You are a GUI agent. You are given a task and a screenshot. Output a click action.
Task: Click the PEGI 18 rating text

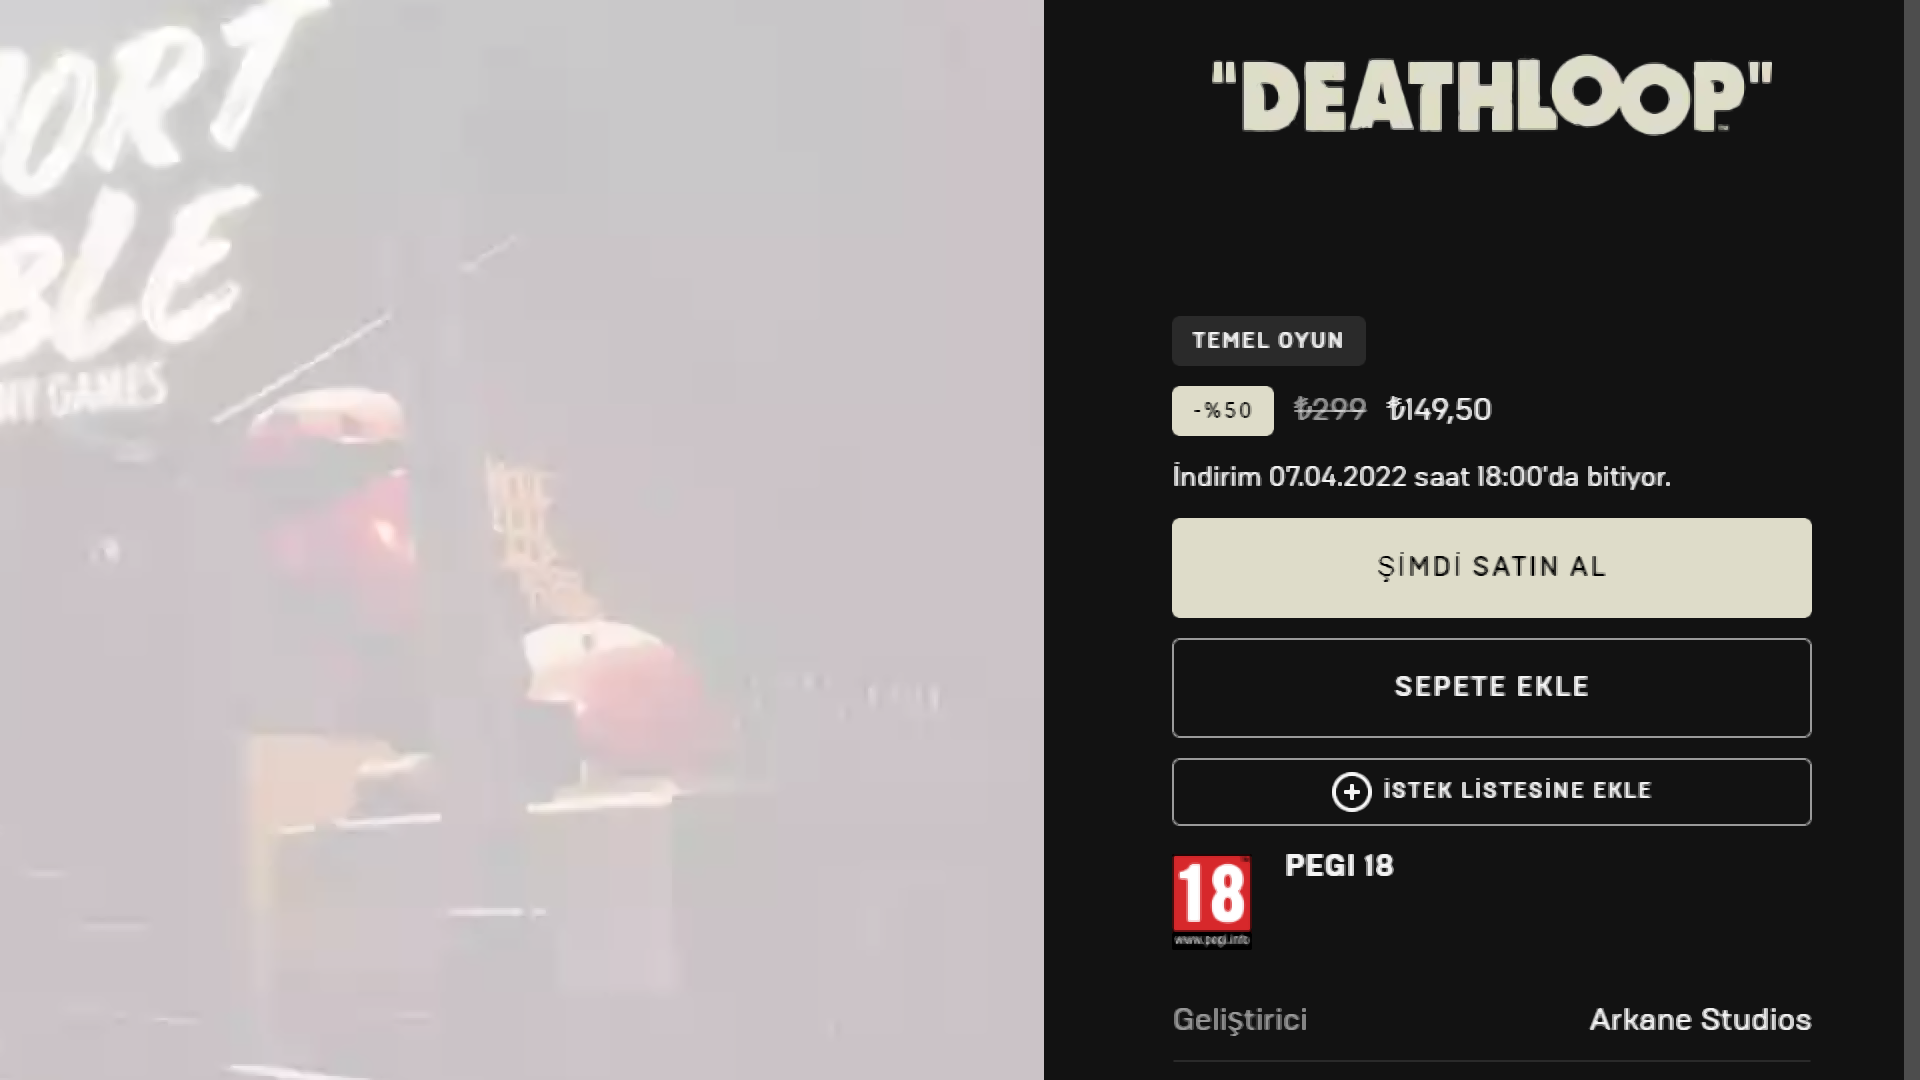point(1339,866)
